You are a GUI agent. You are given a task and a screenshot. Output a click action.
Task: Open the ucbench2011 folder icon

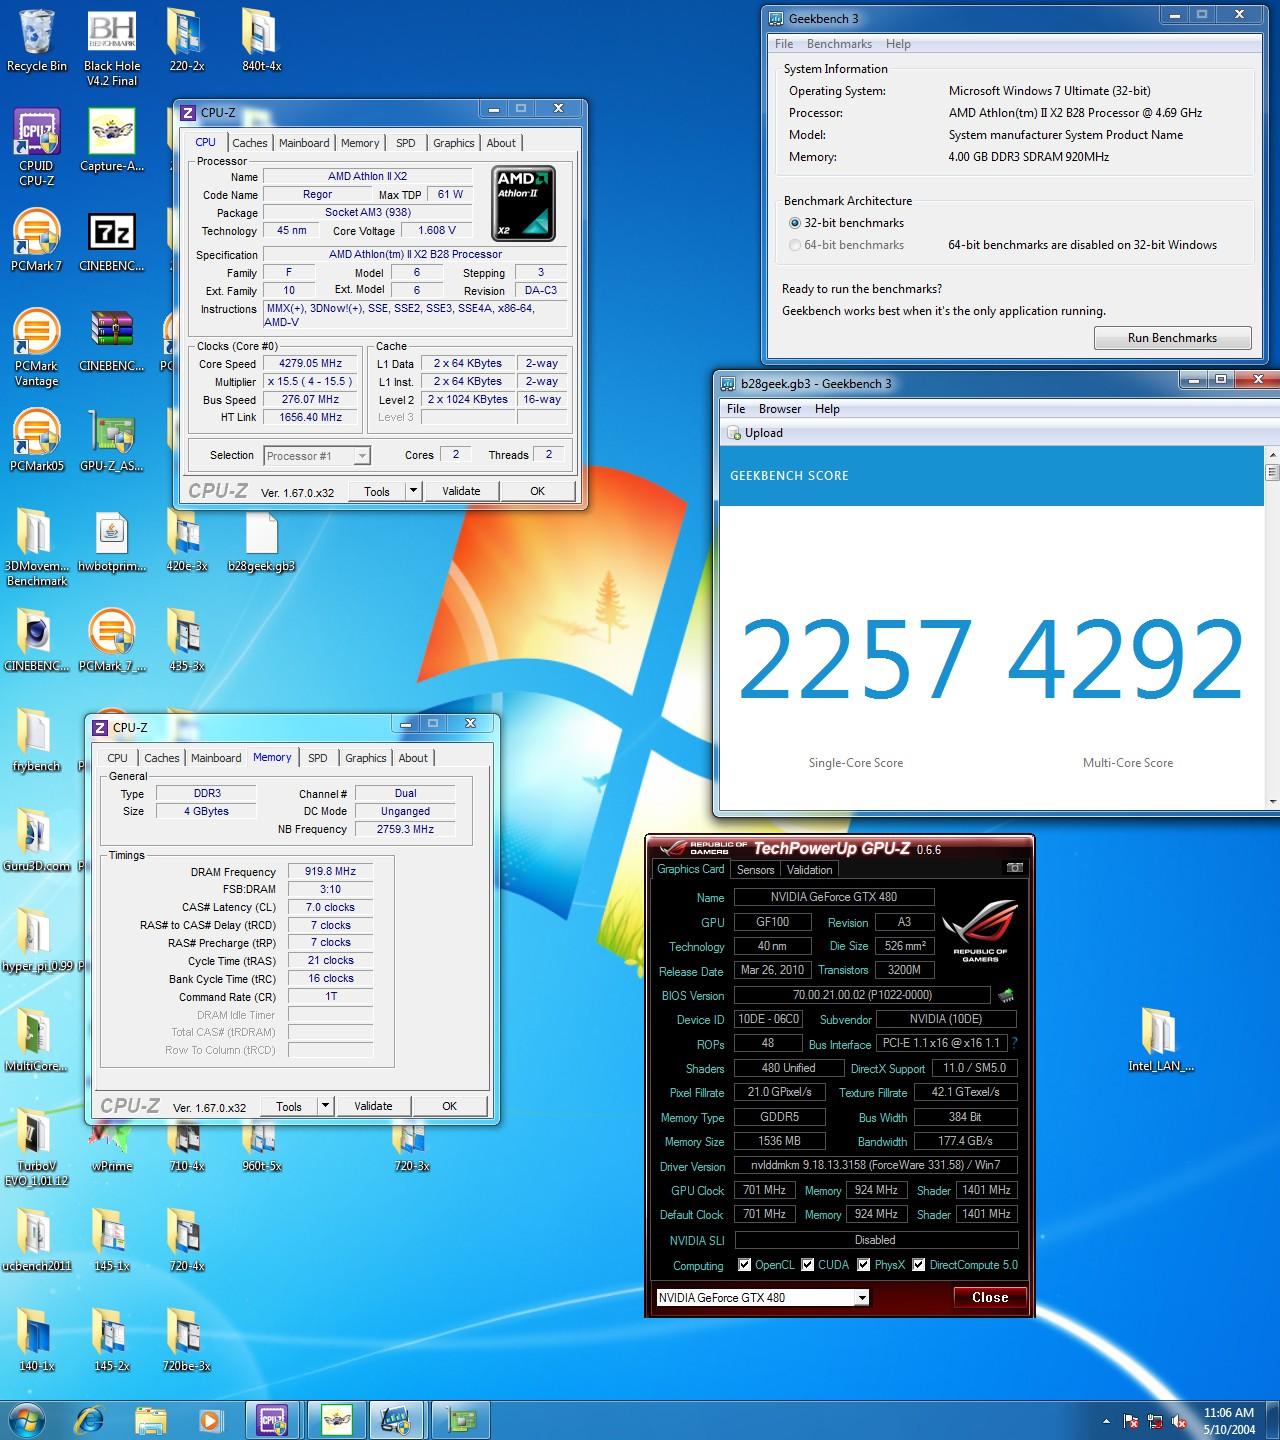[37, 1241]
